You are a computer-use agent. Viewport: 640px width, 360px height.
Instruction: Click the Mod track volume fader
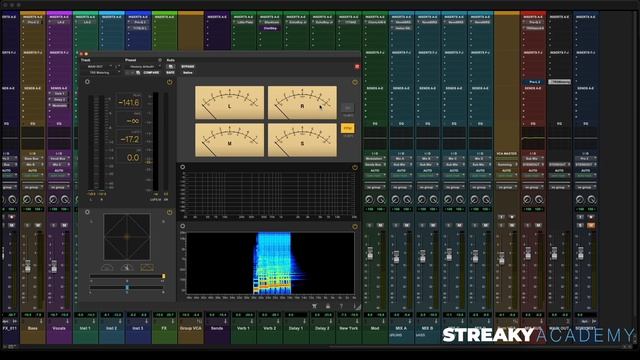click(x=370, y=253)
